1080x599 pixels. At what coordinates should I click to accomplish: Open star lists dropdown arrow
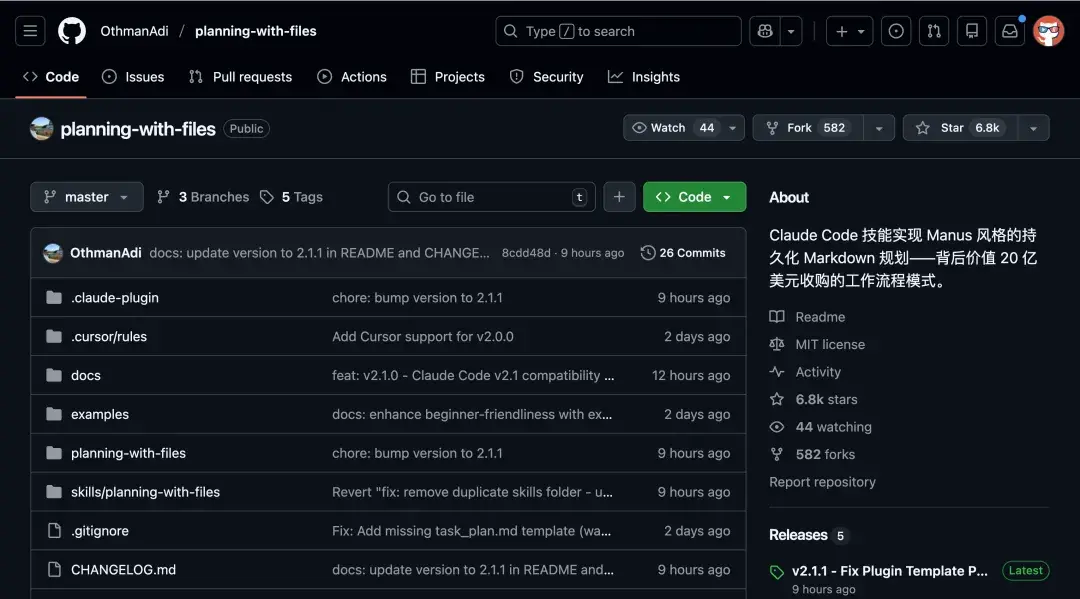[x=1033, y=128]
